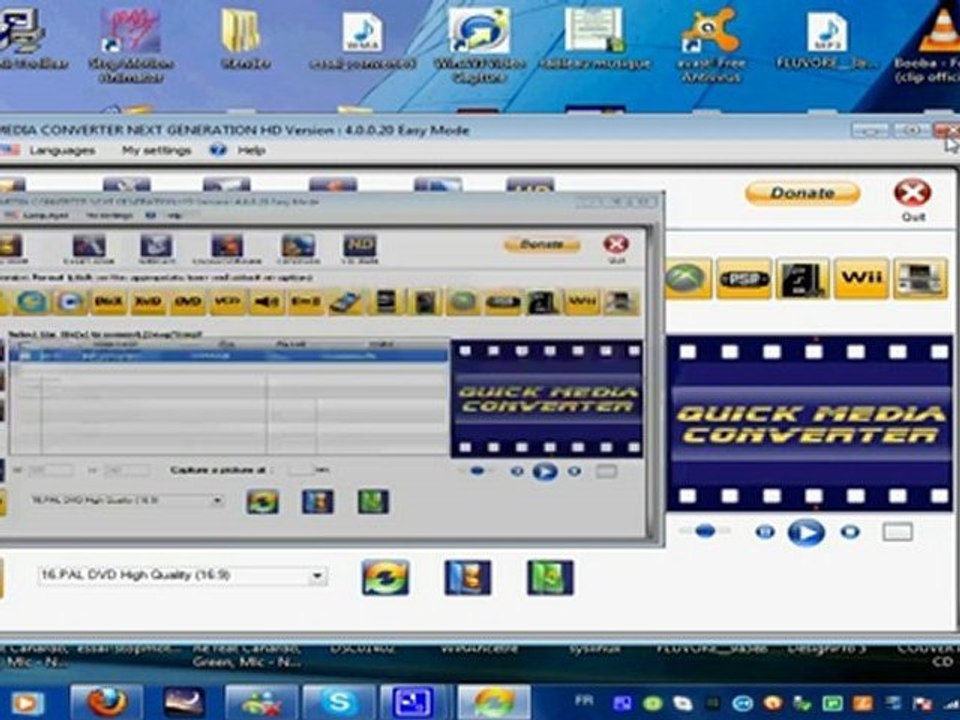Viewport: 960px width, 720px height.
Task: Open avast! Free Antivirus desktop icon
Action: tap(711, 47)
